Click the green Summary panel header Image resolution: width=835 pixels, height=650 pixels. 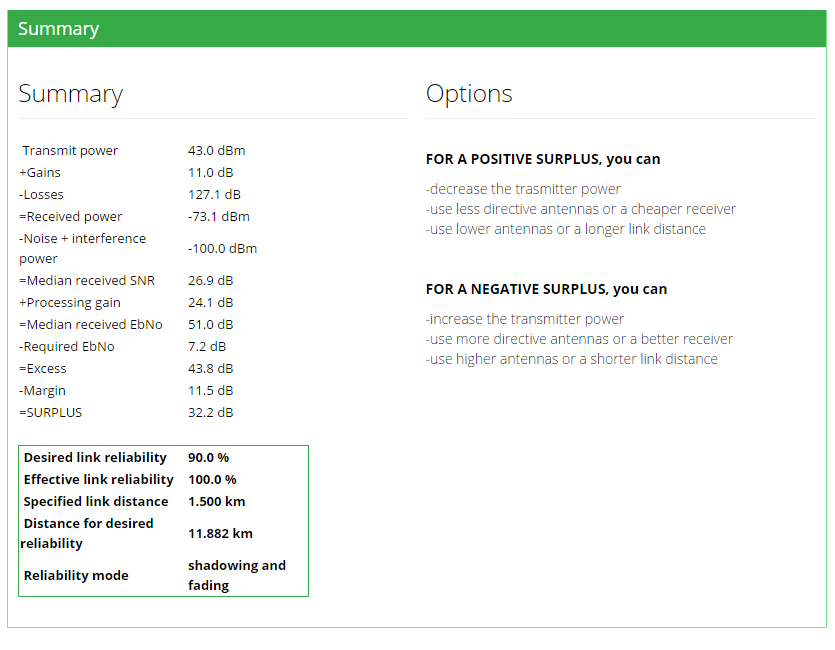[x=417, y=29]
